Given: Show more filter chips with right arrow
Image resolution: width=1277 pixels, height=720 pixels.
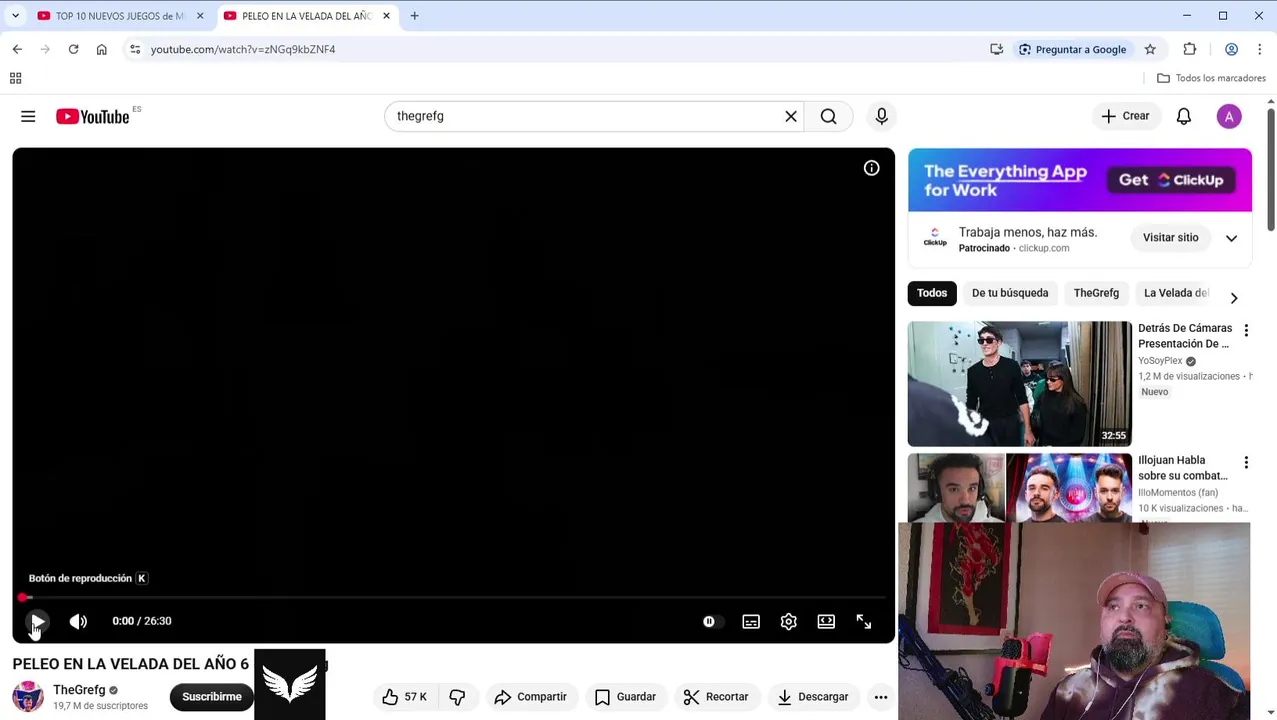Looking at the screenshot, I should point(1234,298).
